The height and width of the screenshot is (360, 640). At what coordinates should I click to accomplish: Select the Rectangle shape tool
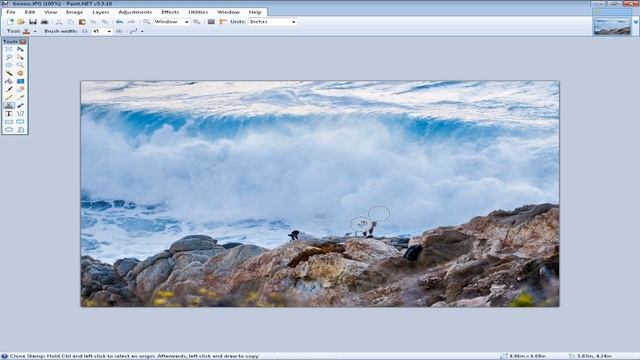(9, 122)
